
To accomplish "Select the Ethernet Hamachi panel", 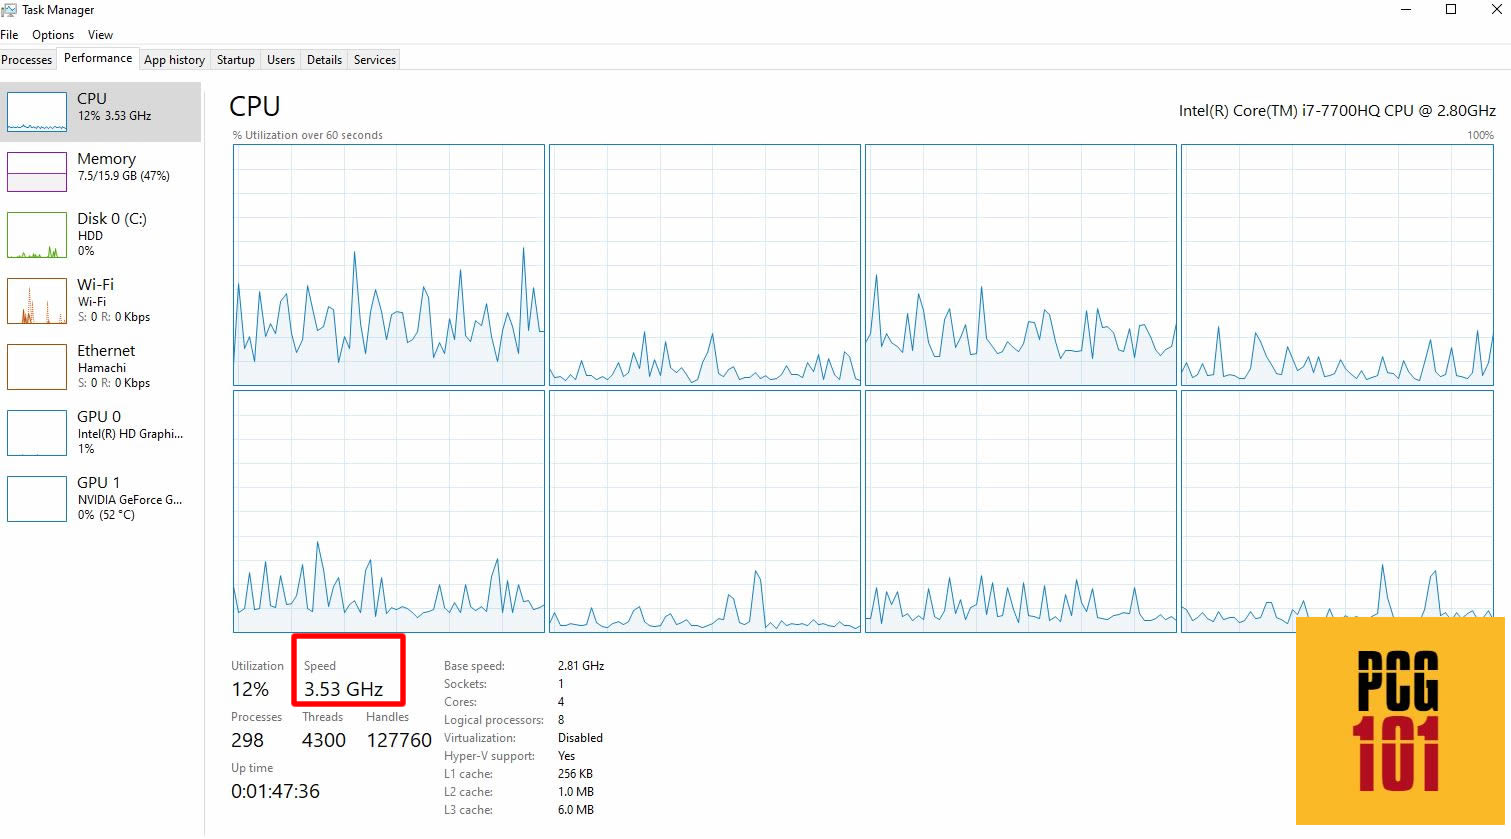I will click(100, 366).
